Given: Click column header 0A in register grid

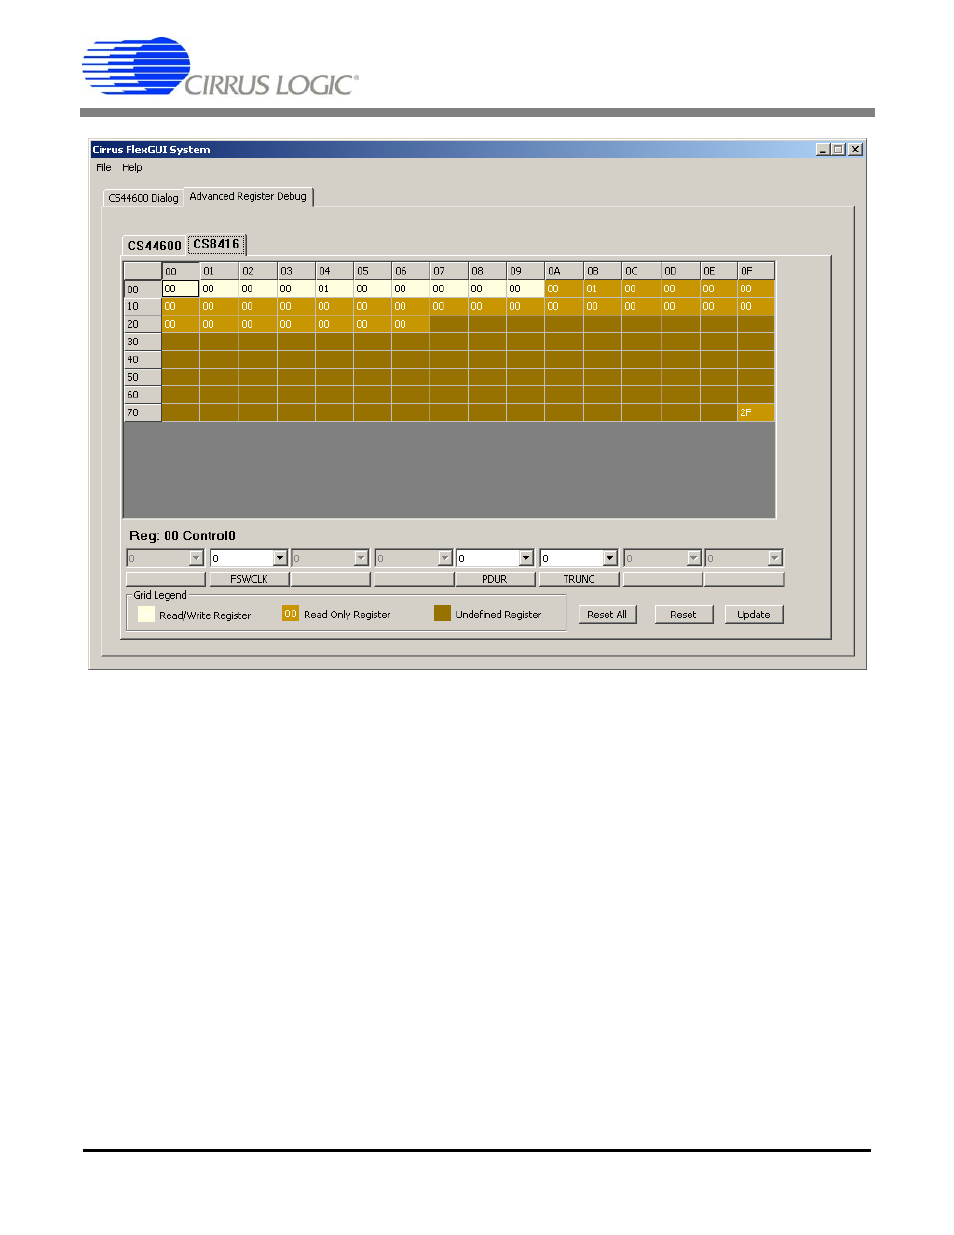Looking at the screenshot, I should (565, 271).
